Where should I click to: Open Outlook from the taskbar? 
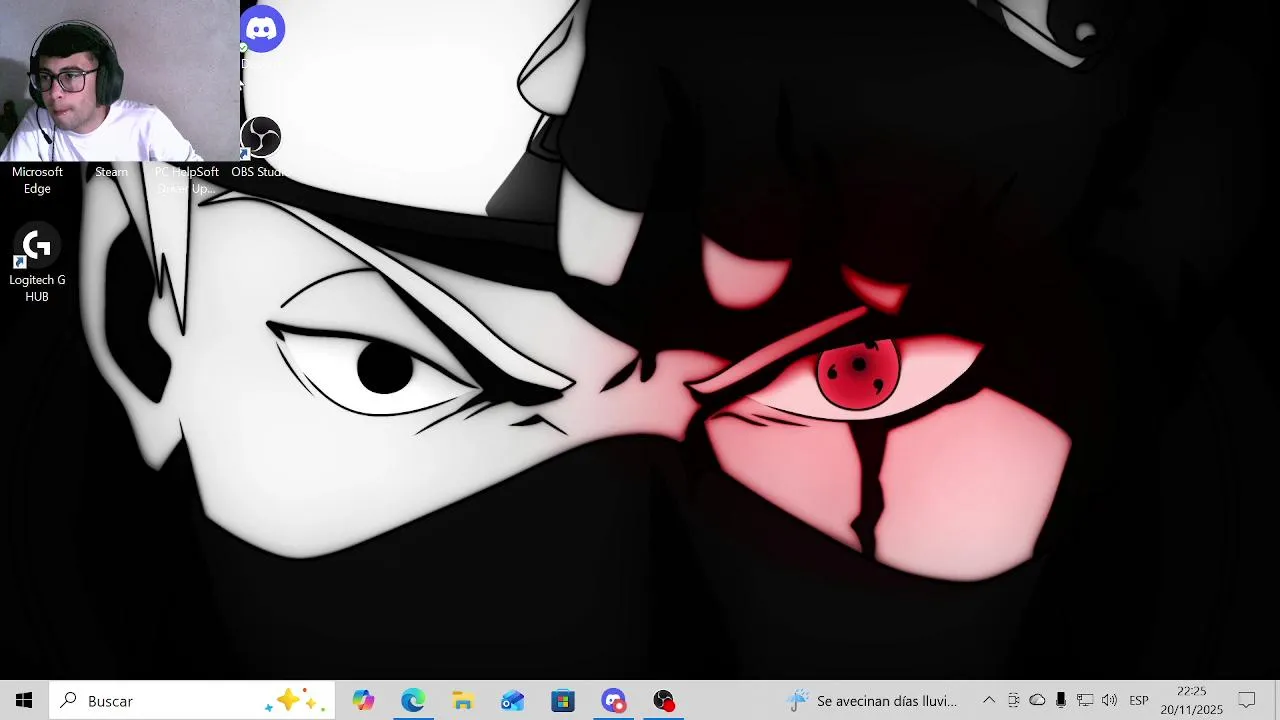tap(513, 701)
